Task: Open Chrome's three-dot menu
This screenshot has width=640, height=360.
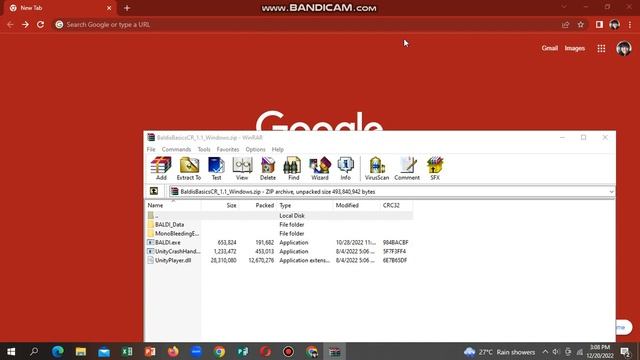Action: [x=630, y=24]
